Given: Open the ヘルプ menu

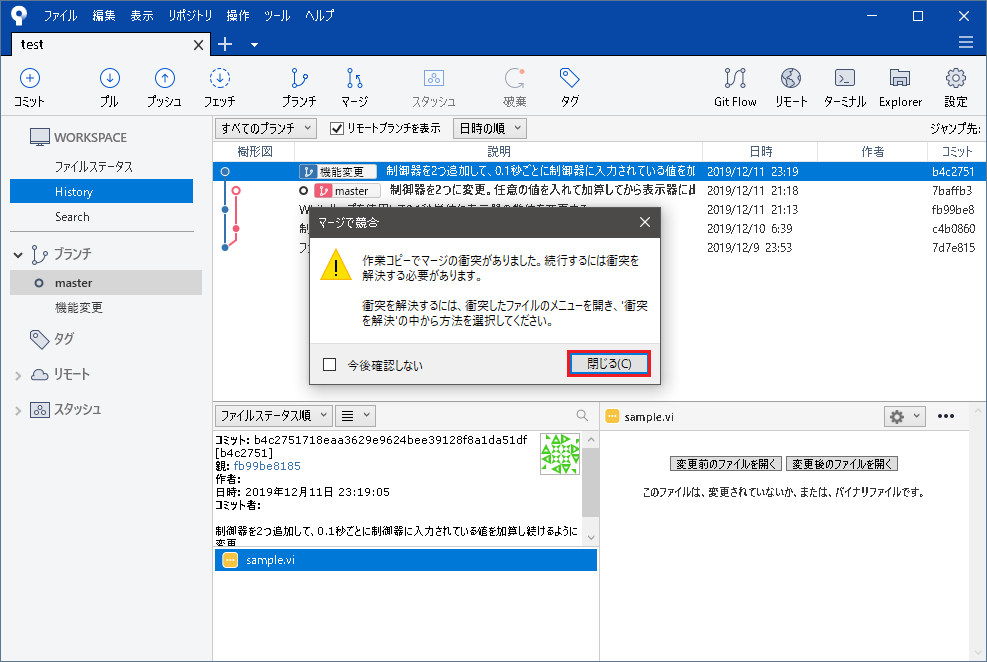Looking at the screenshot, I should point(320,16).
